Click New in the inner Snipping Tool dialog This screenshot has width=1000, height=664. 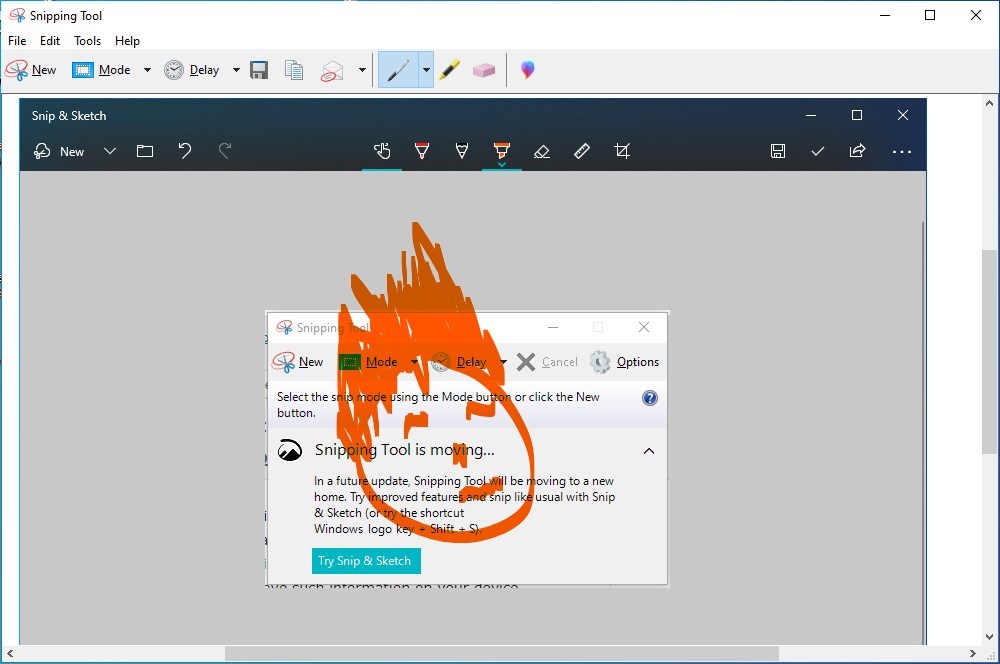point(298,362)
